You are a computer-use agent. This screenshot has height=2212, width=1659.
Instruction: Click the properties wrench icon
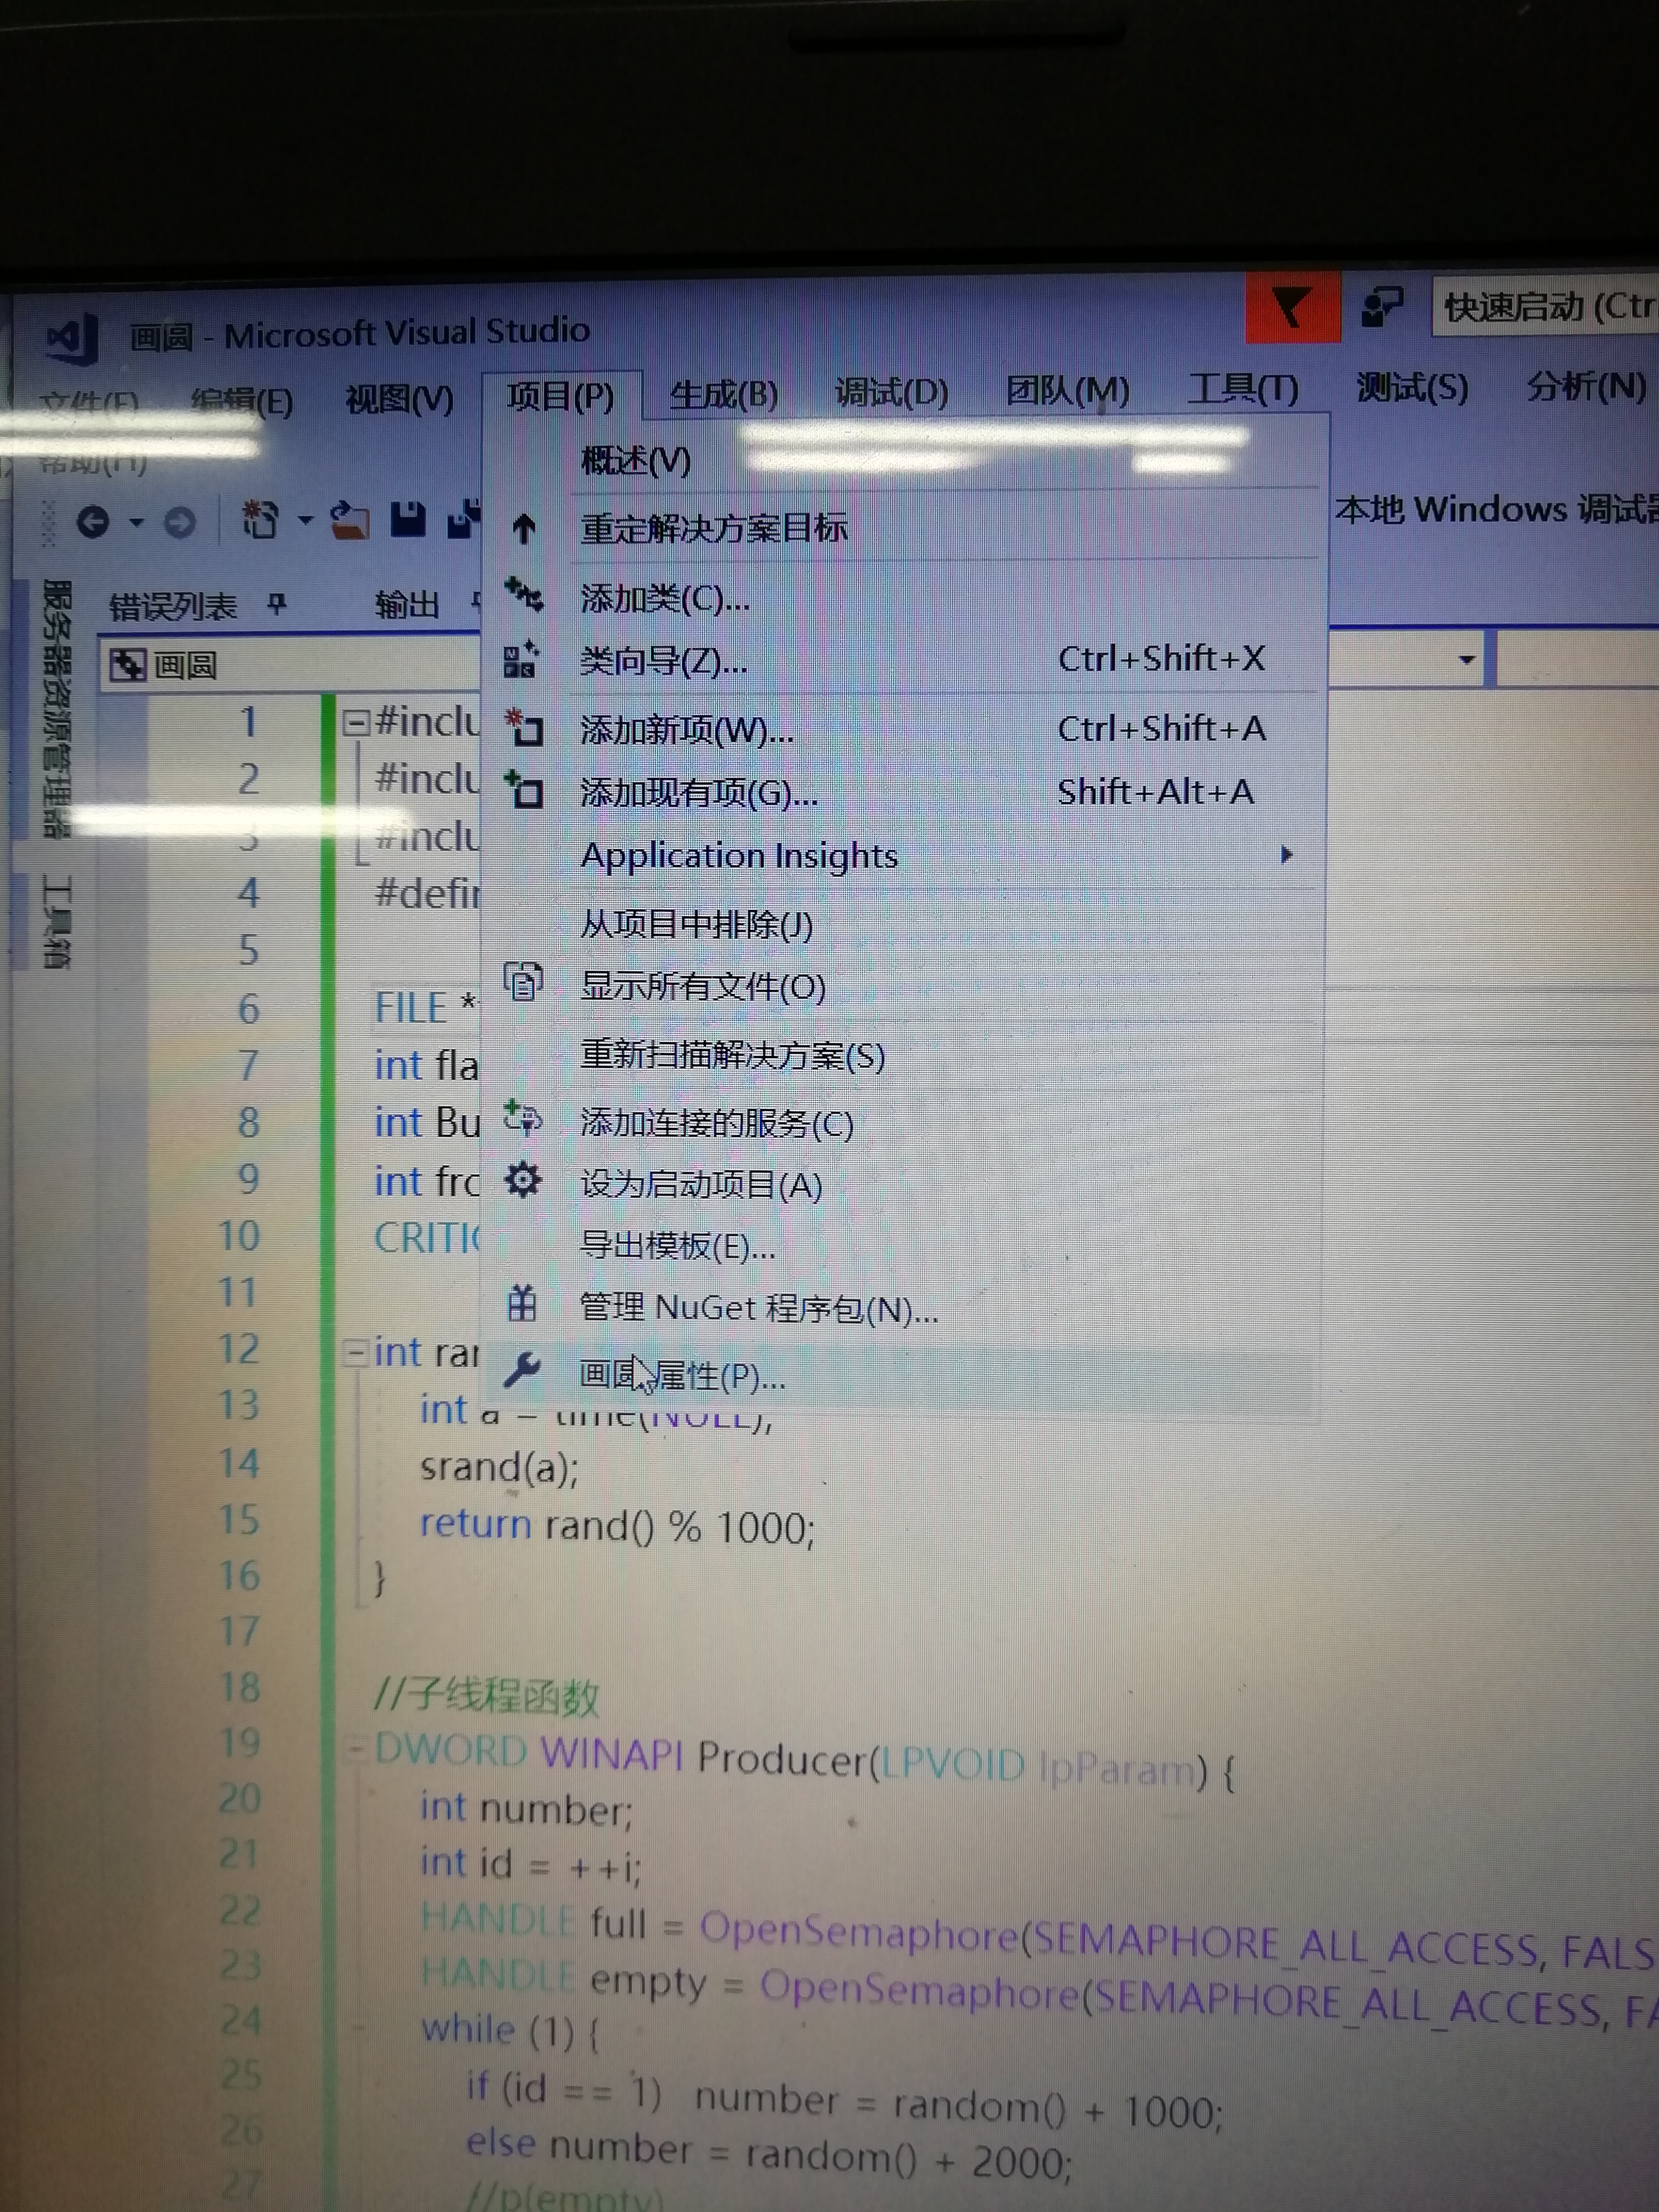click(x=521, y=1369)
